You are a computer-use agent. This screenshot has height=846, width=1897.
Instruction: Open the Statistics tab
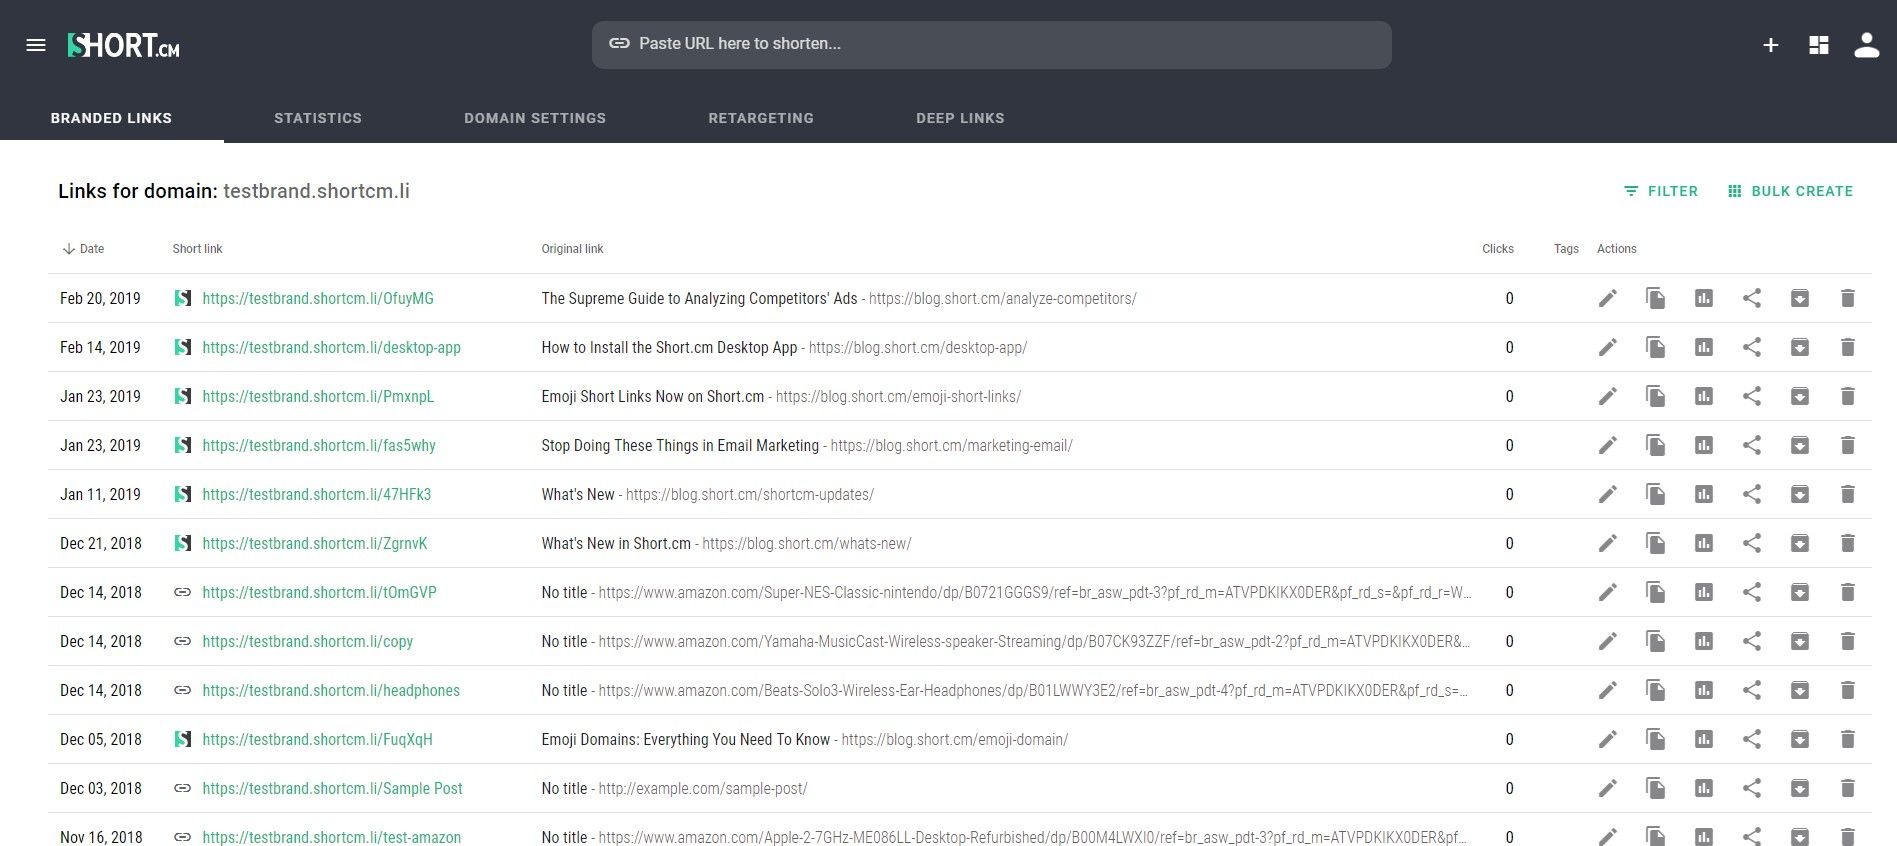[318, 118]
